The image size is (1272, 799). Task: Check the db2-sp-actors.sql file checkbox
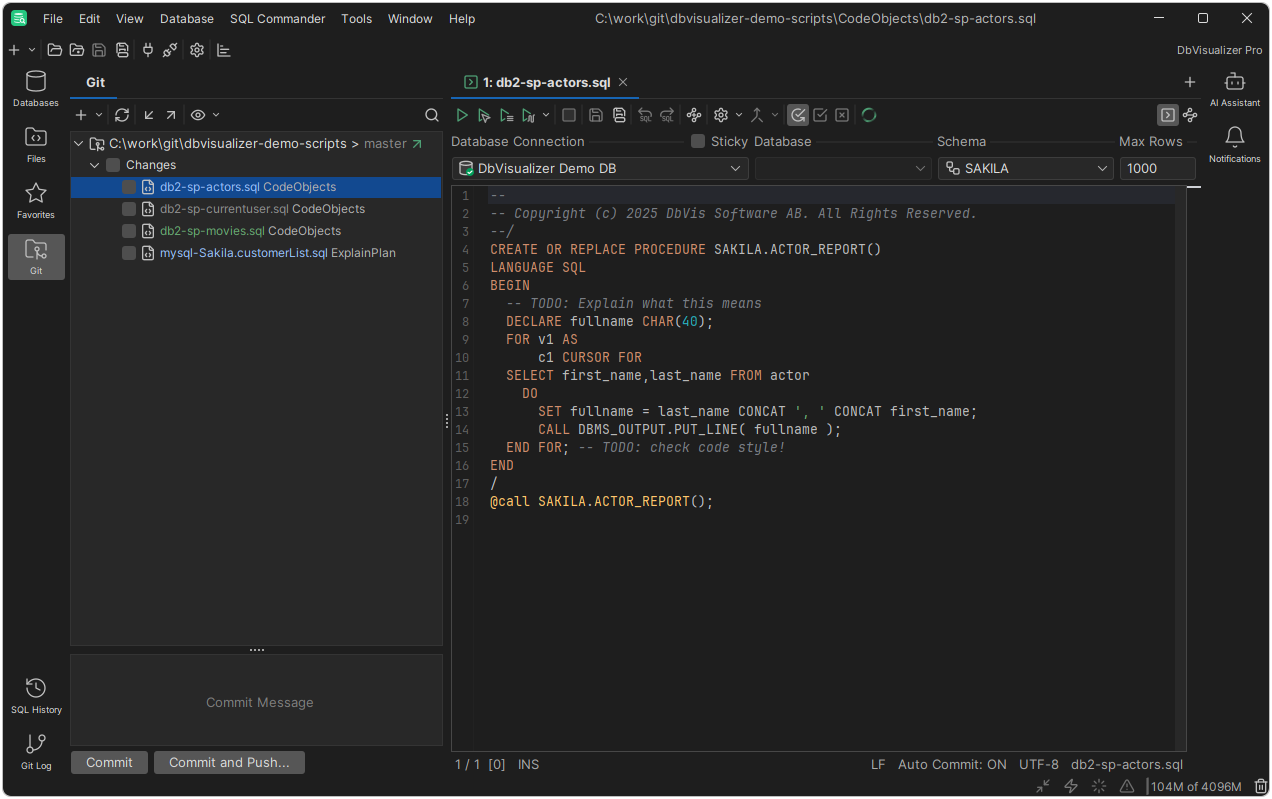tap(129, 187)
